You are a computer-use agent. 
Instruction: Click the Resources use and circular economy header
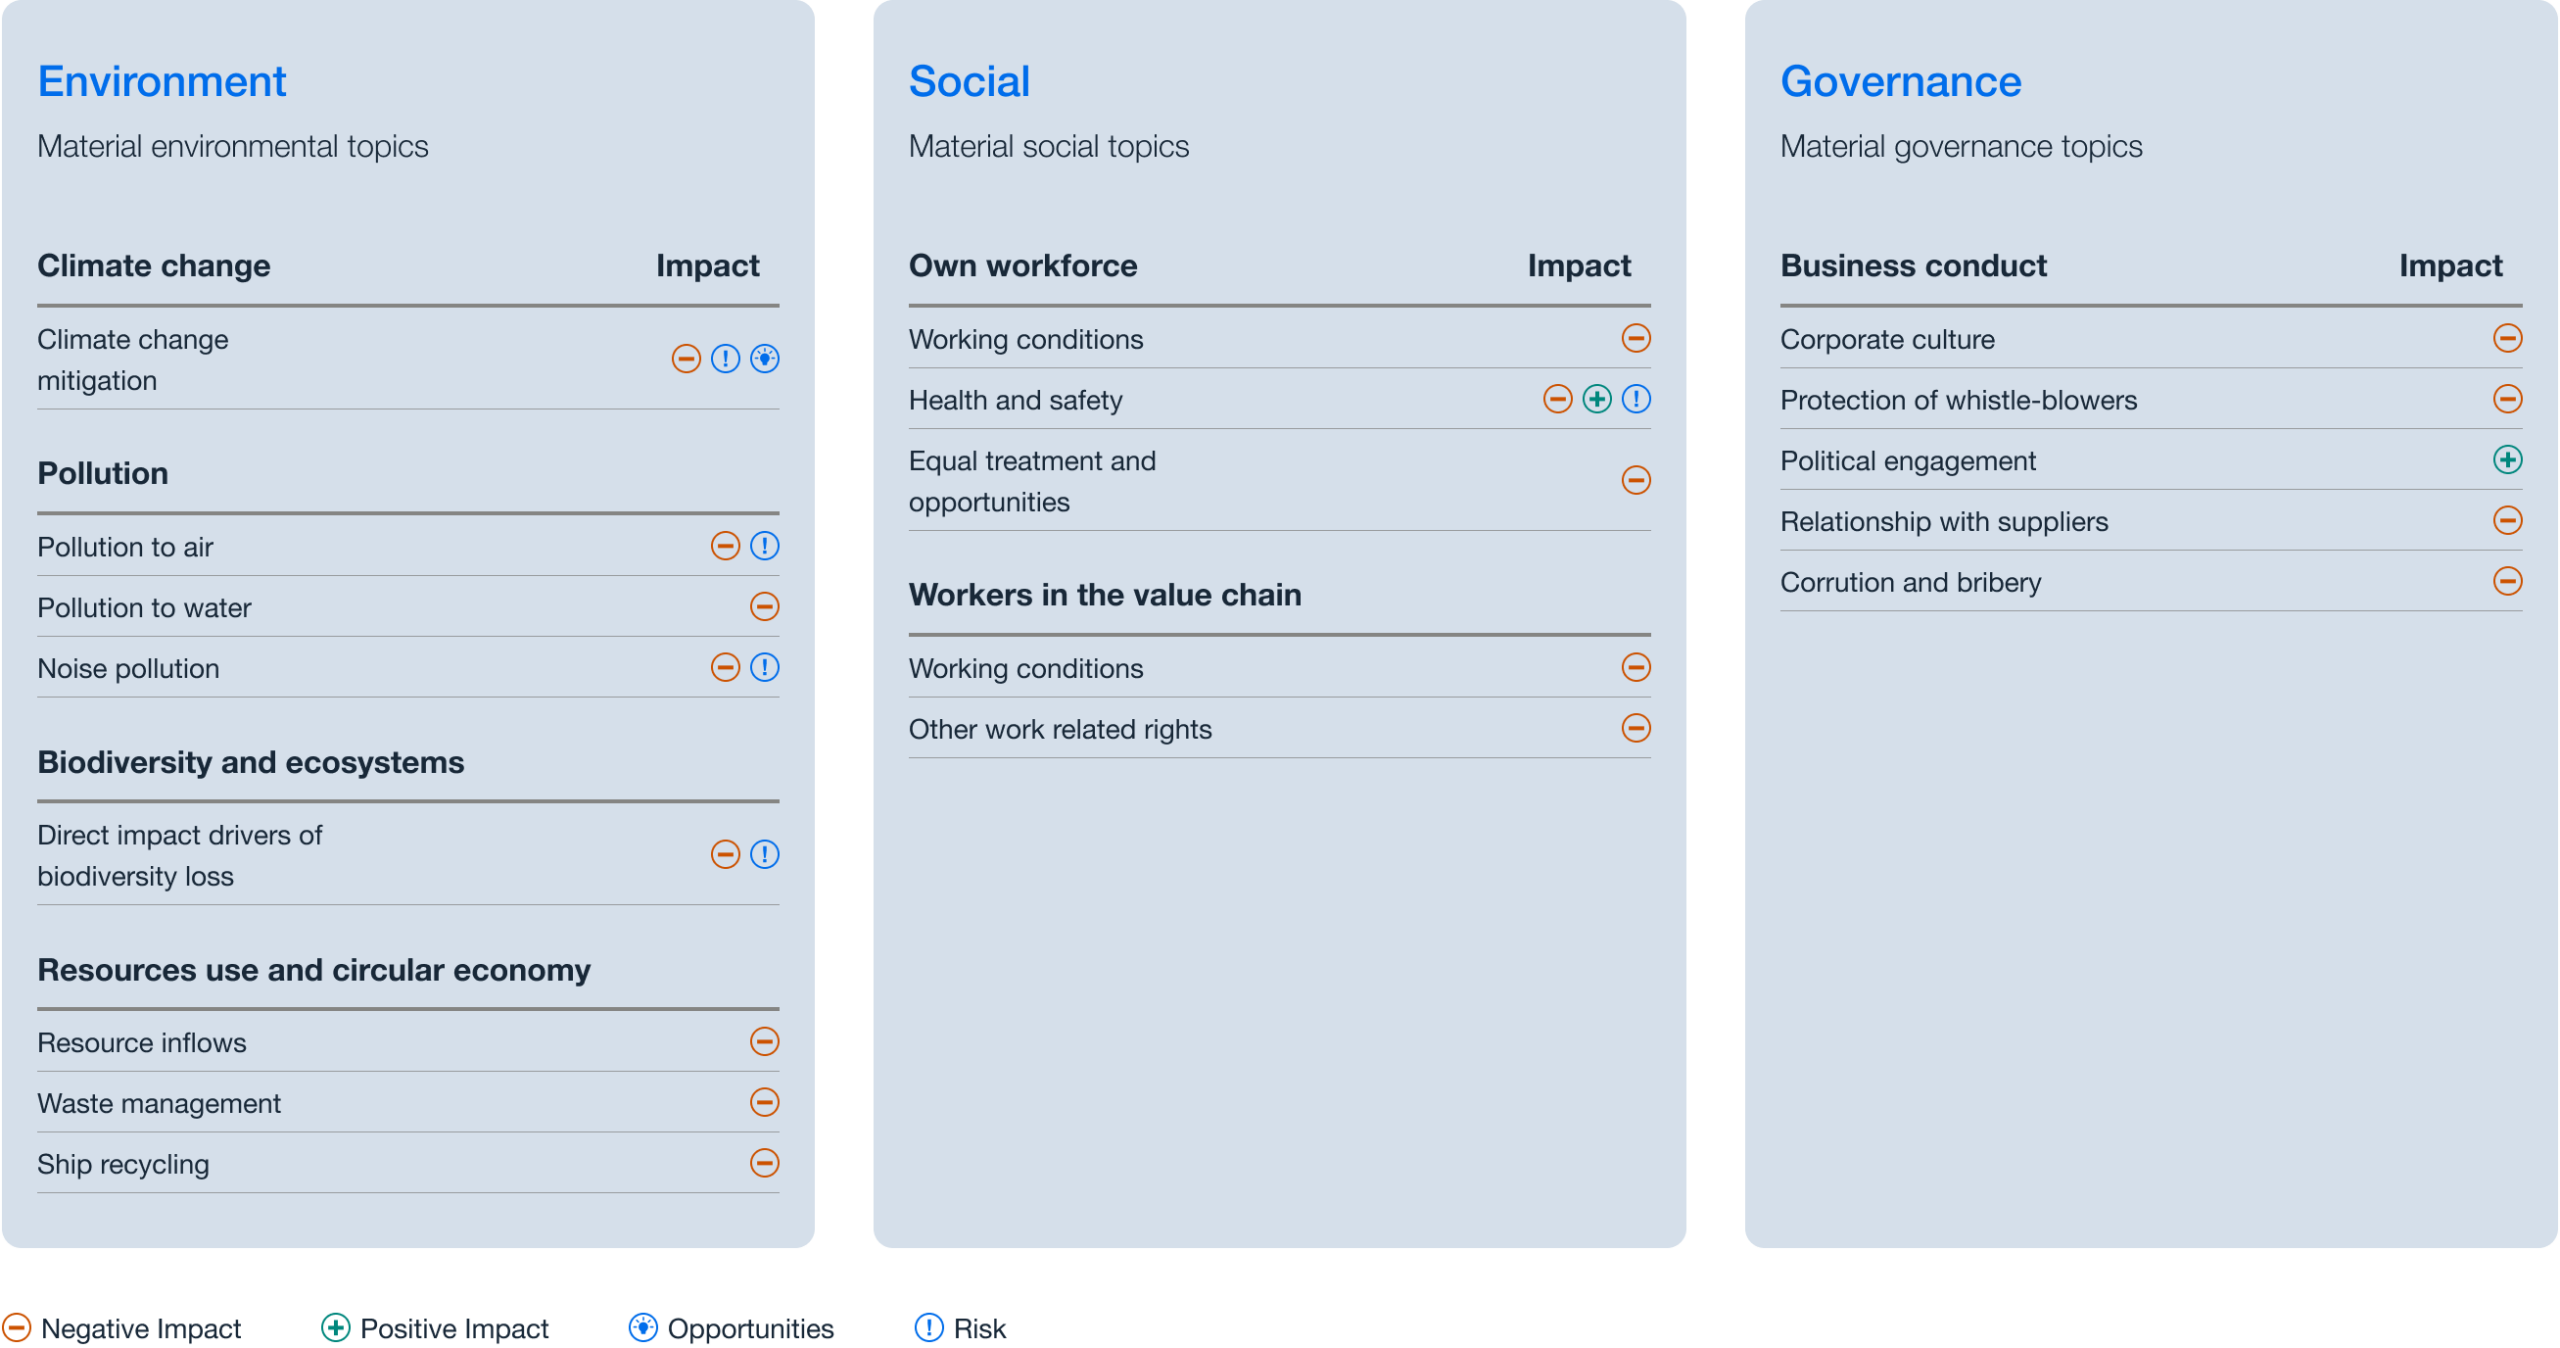pos(314,970)
